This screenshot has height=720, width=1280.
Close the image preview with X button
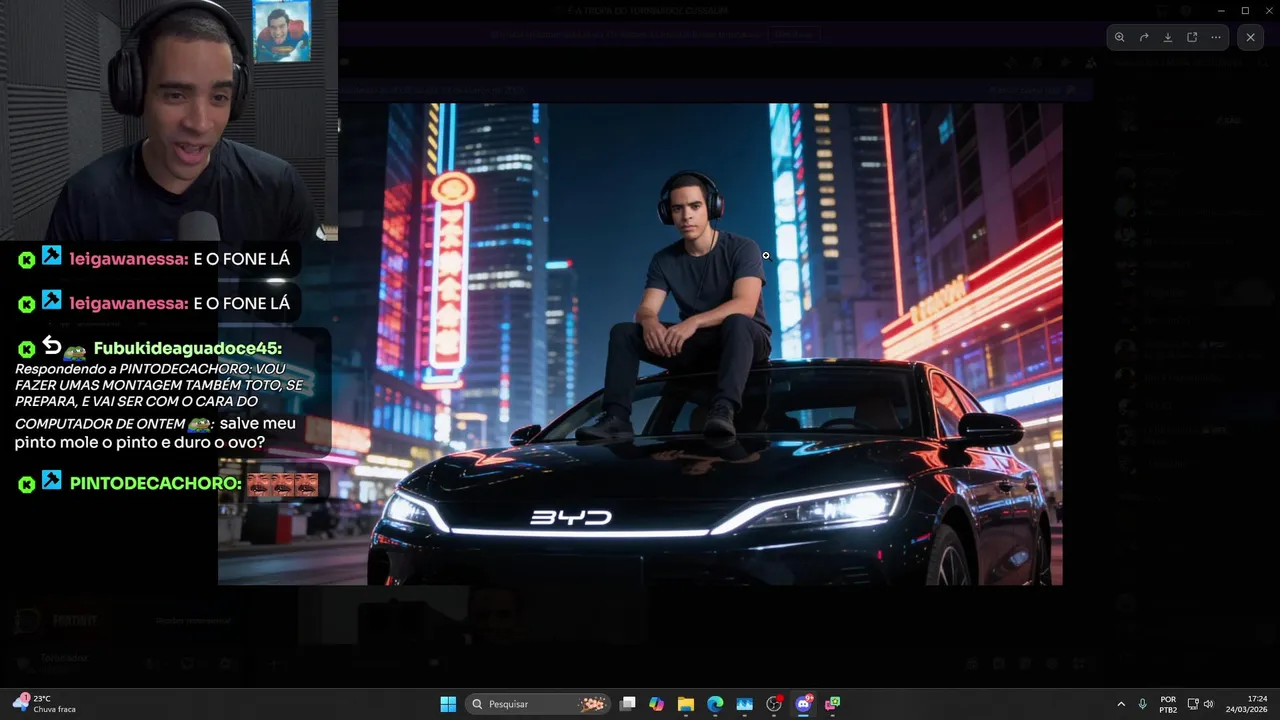[1250, 37]
